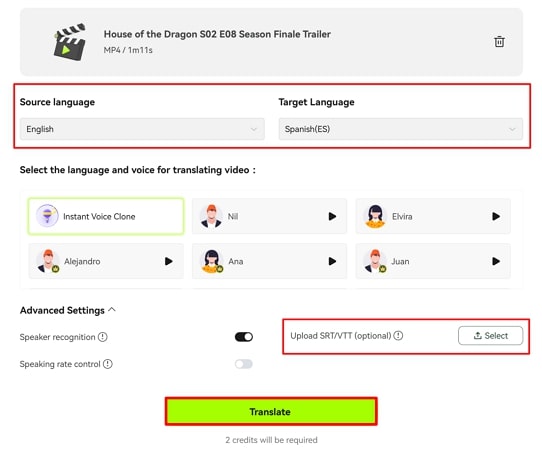Click Elvira's avatar icon

(x=375, y=216)
